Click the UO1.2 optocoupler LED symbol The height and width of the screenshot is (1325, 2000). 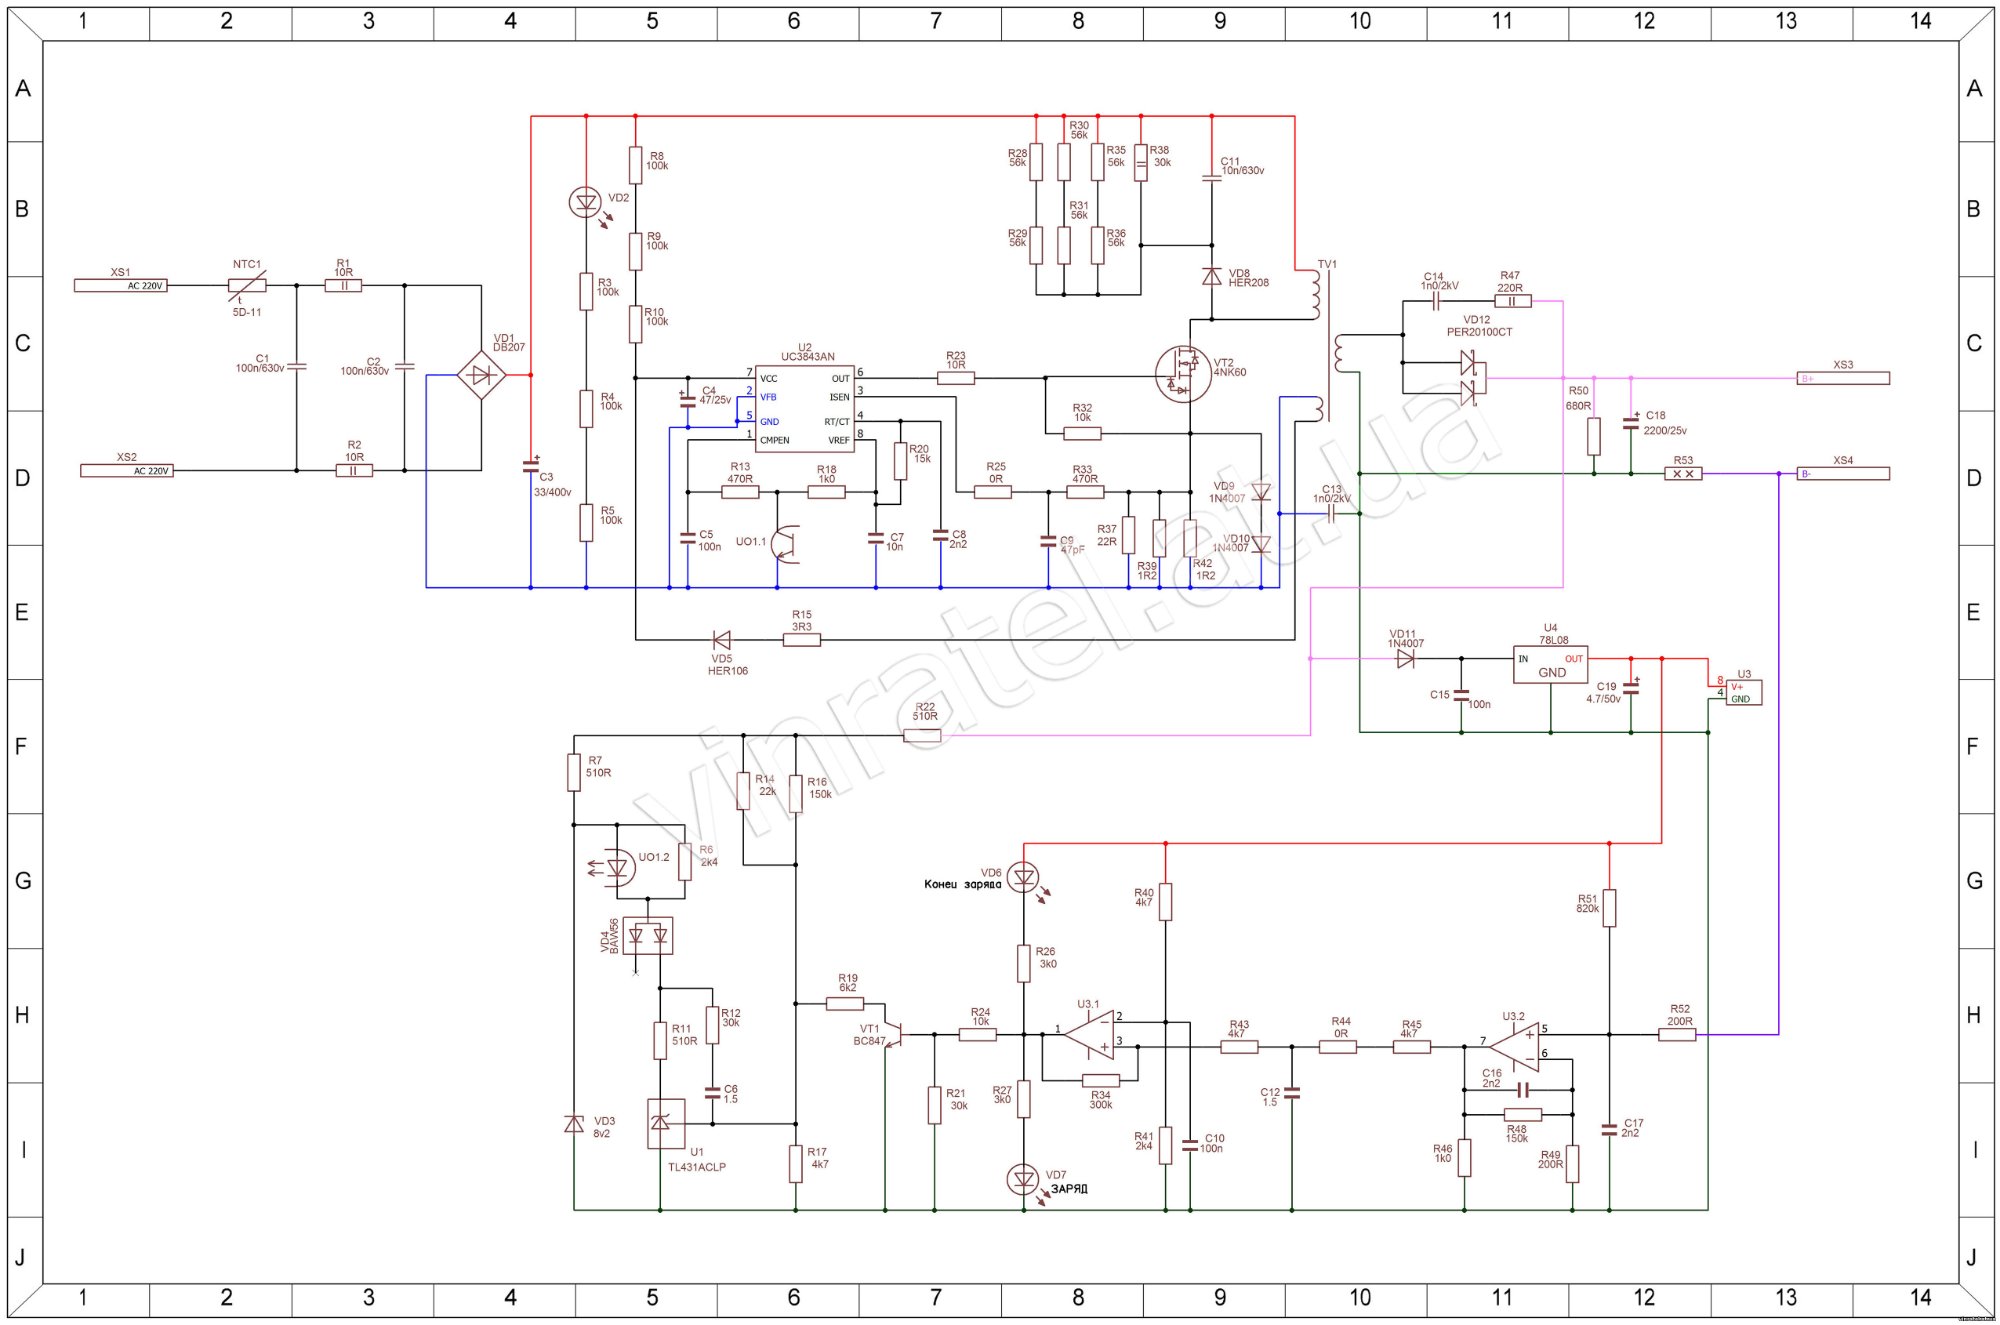point(617,867)
